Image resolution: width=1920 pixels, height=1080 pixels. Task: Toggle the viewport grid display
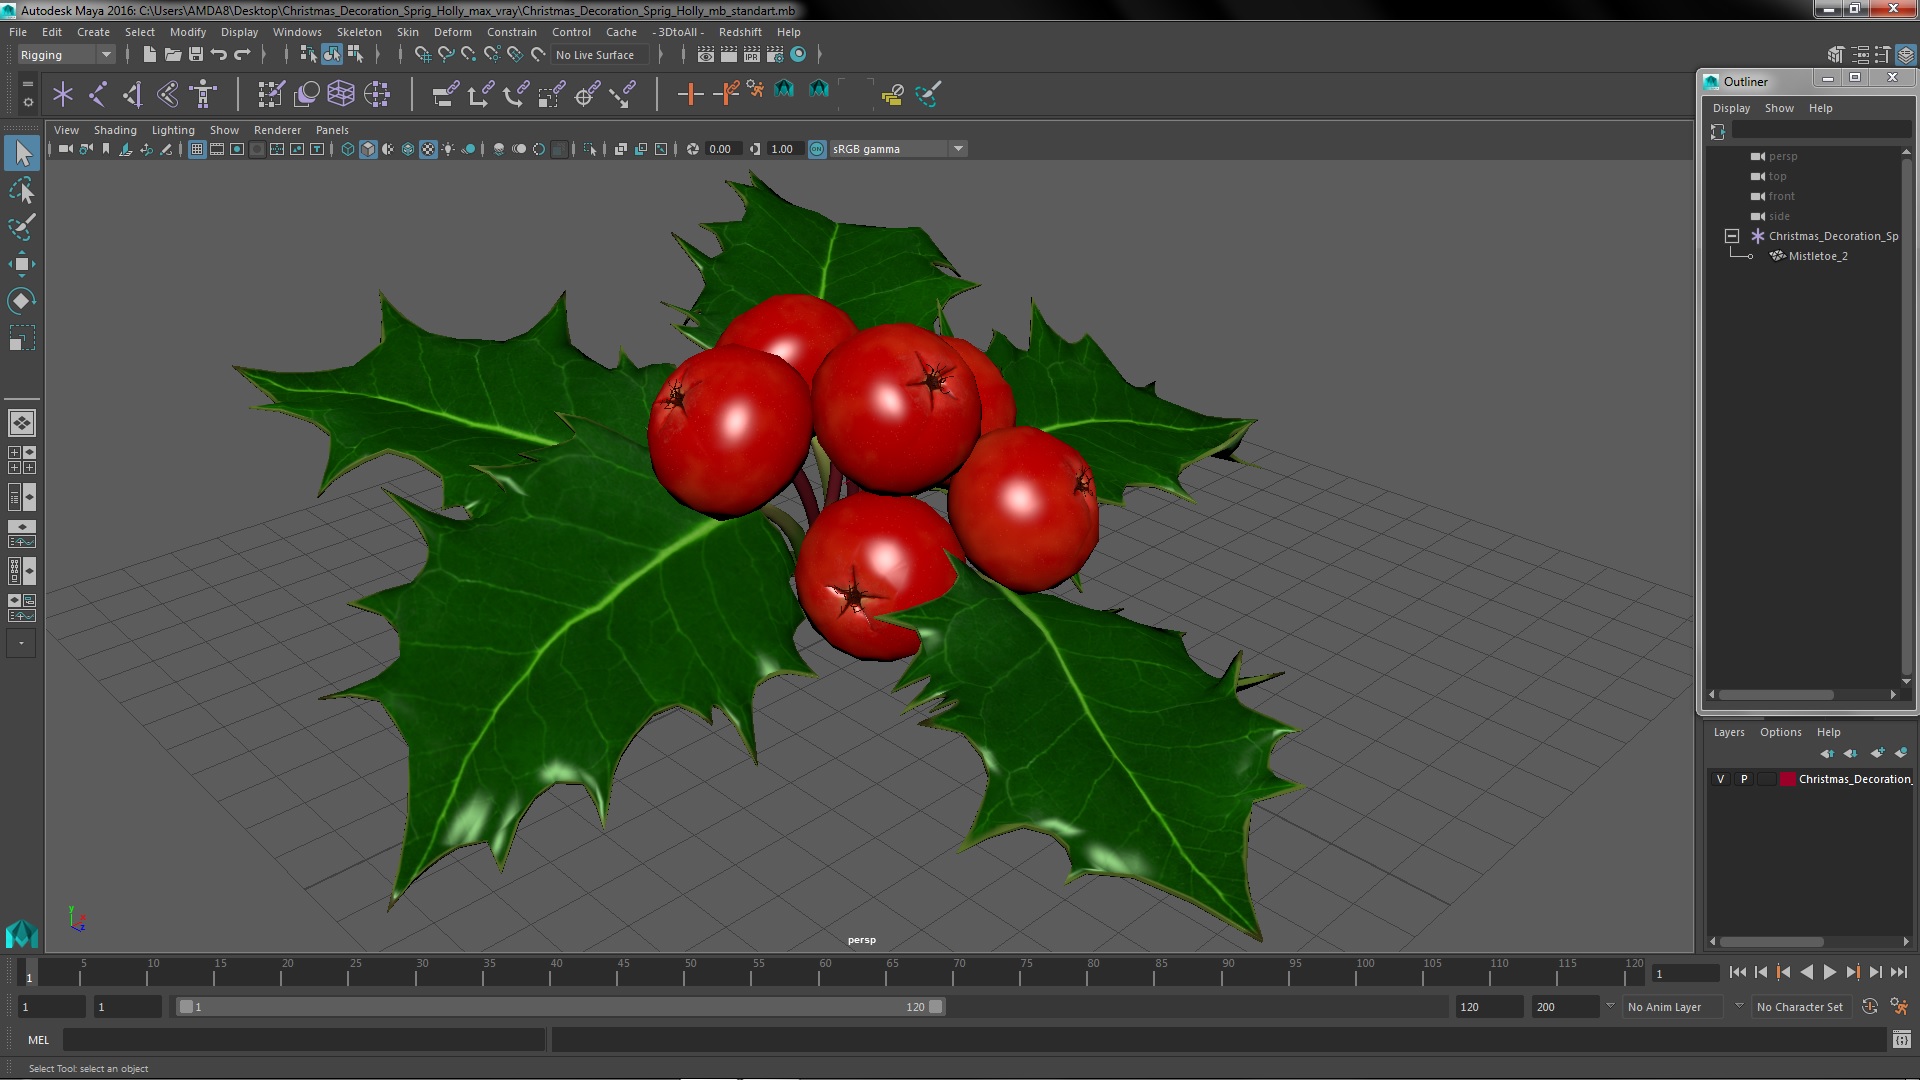[197, 149]
